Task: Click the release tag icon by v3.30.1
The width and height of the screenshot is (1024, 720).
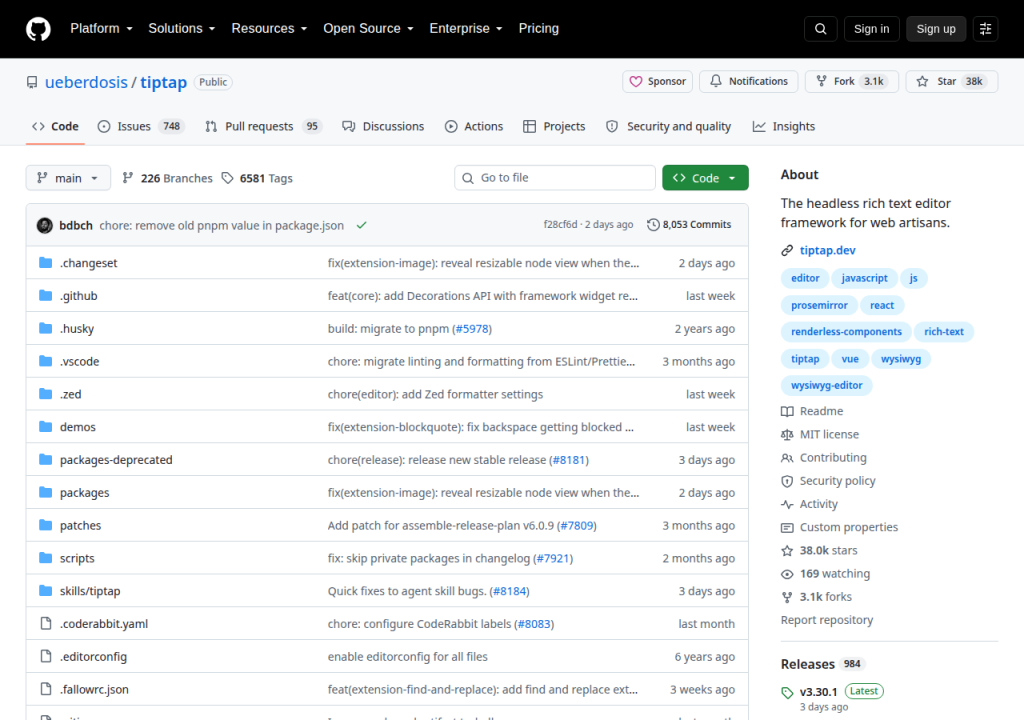Action: coord(787,693)
